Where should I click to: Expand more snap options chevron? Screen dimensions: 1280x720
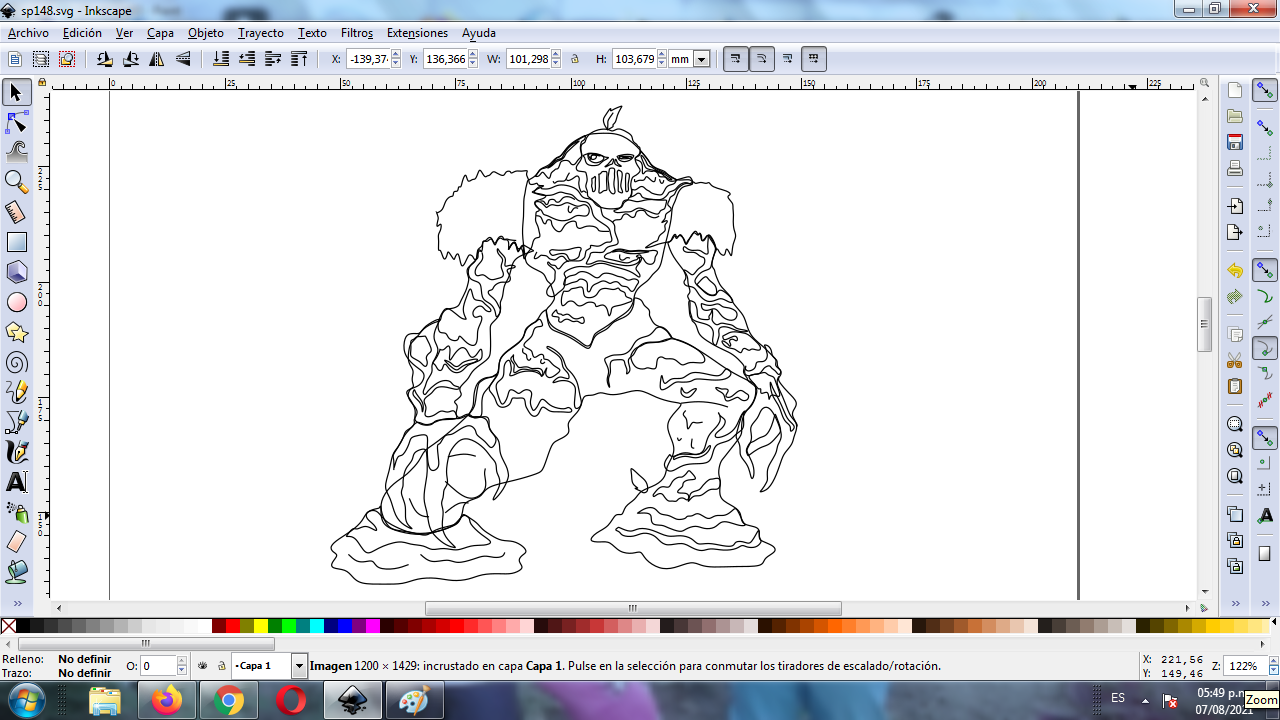[1265, 603]
